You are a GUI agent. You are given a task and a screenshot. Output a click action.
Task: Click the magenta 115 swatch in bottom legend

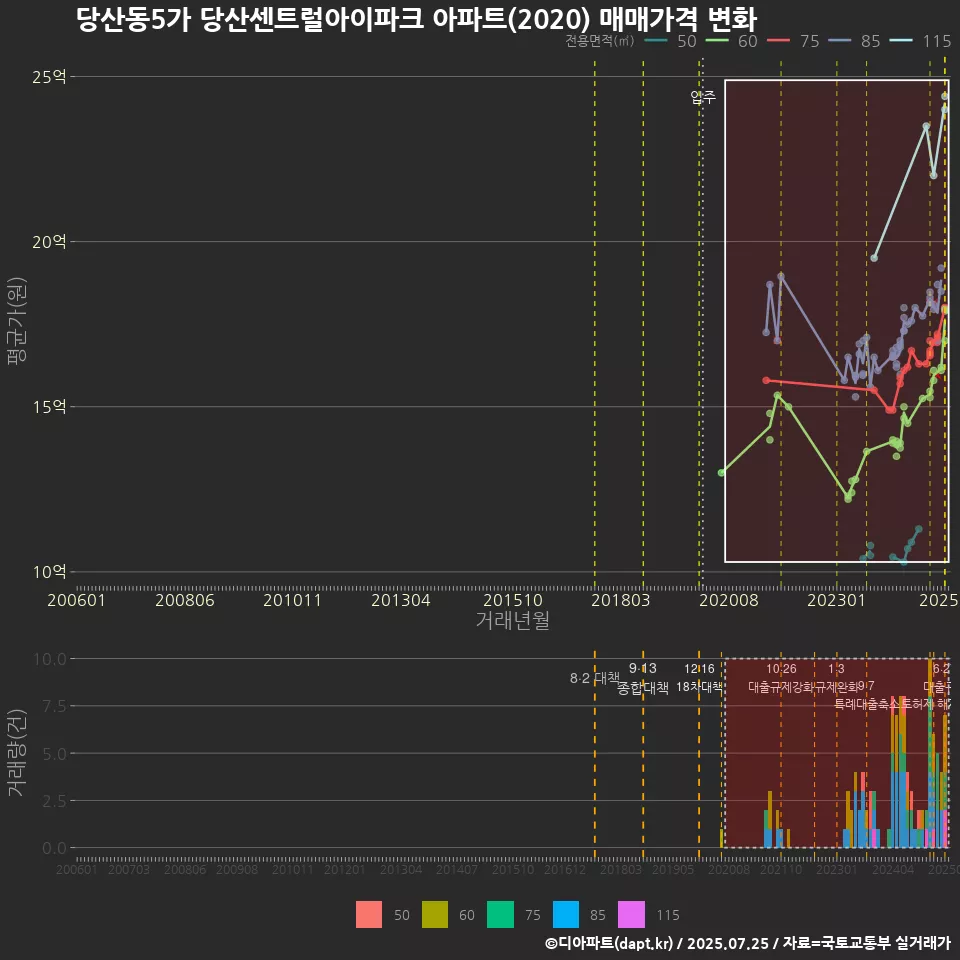631,915
